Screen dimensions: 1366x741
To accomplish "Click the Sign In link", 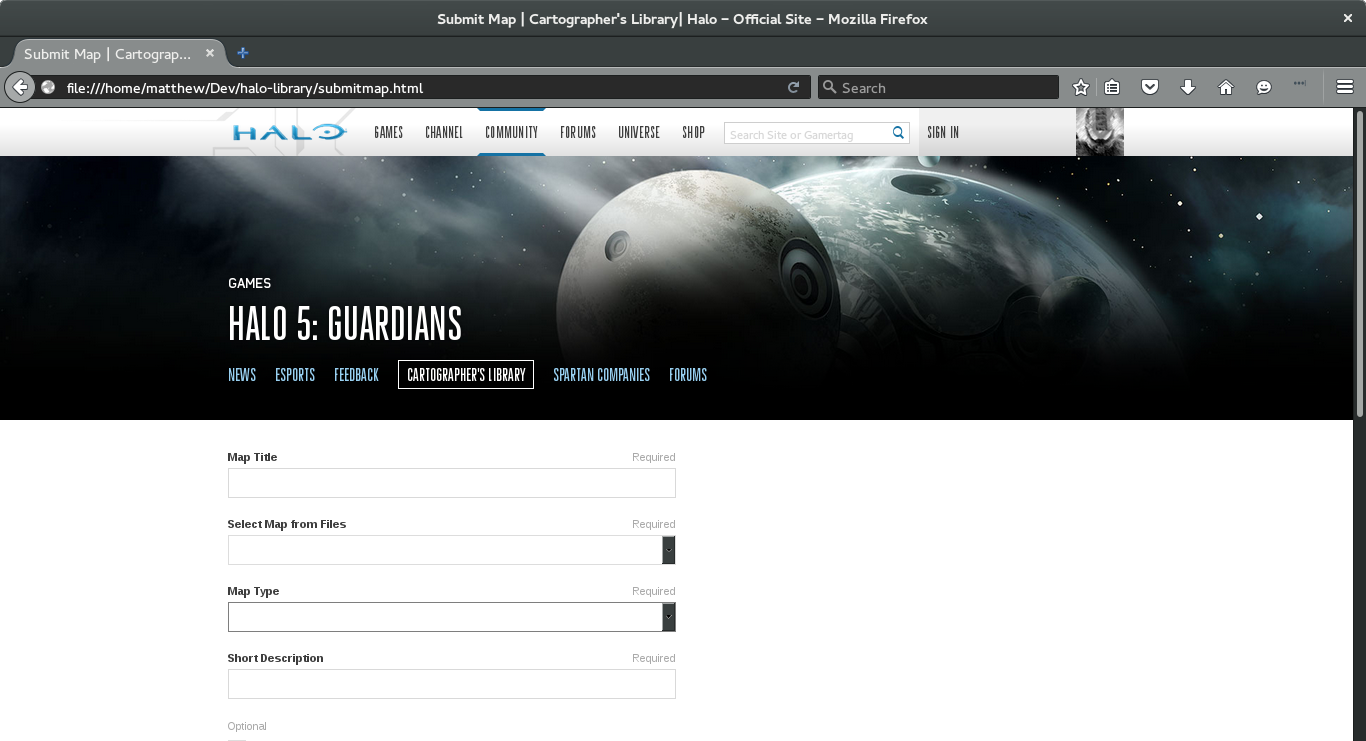I will (x=943, y=132).
